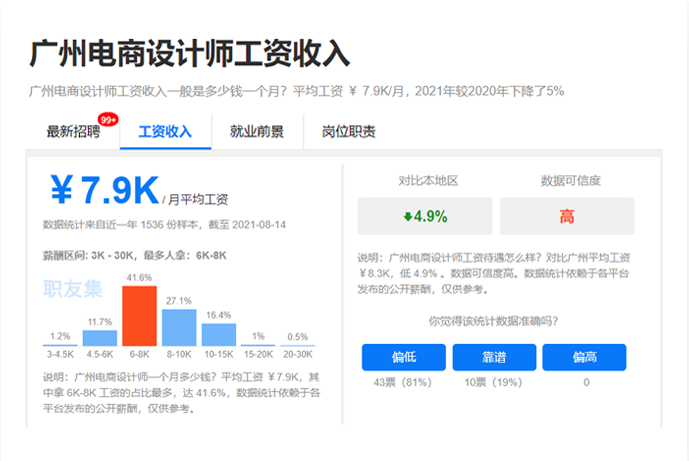Vote 偏低 on salary accuracy
Image resolution: width=689 pixels, height=461 pixels.
(403, 357)
